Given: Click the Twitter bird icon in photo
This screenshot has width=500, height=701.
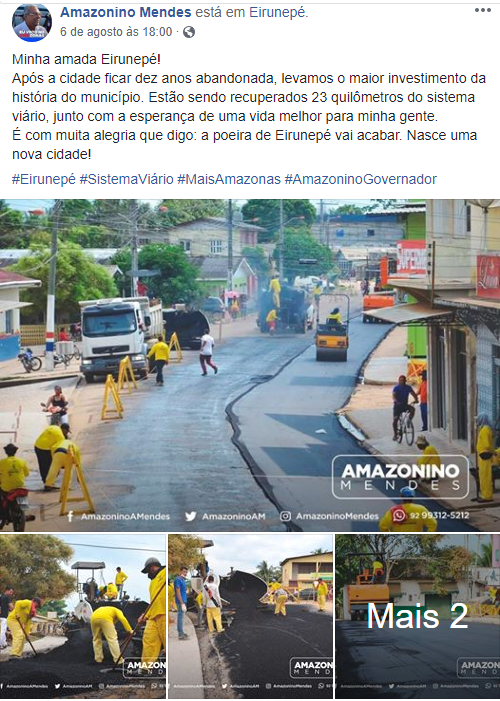Looking at the screenshot, I should tap(191, 516).
